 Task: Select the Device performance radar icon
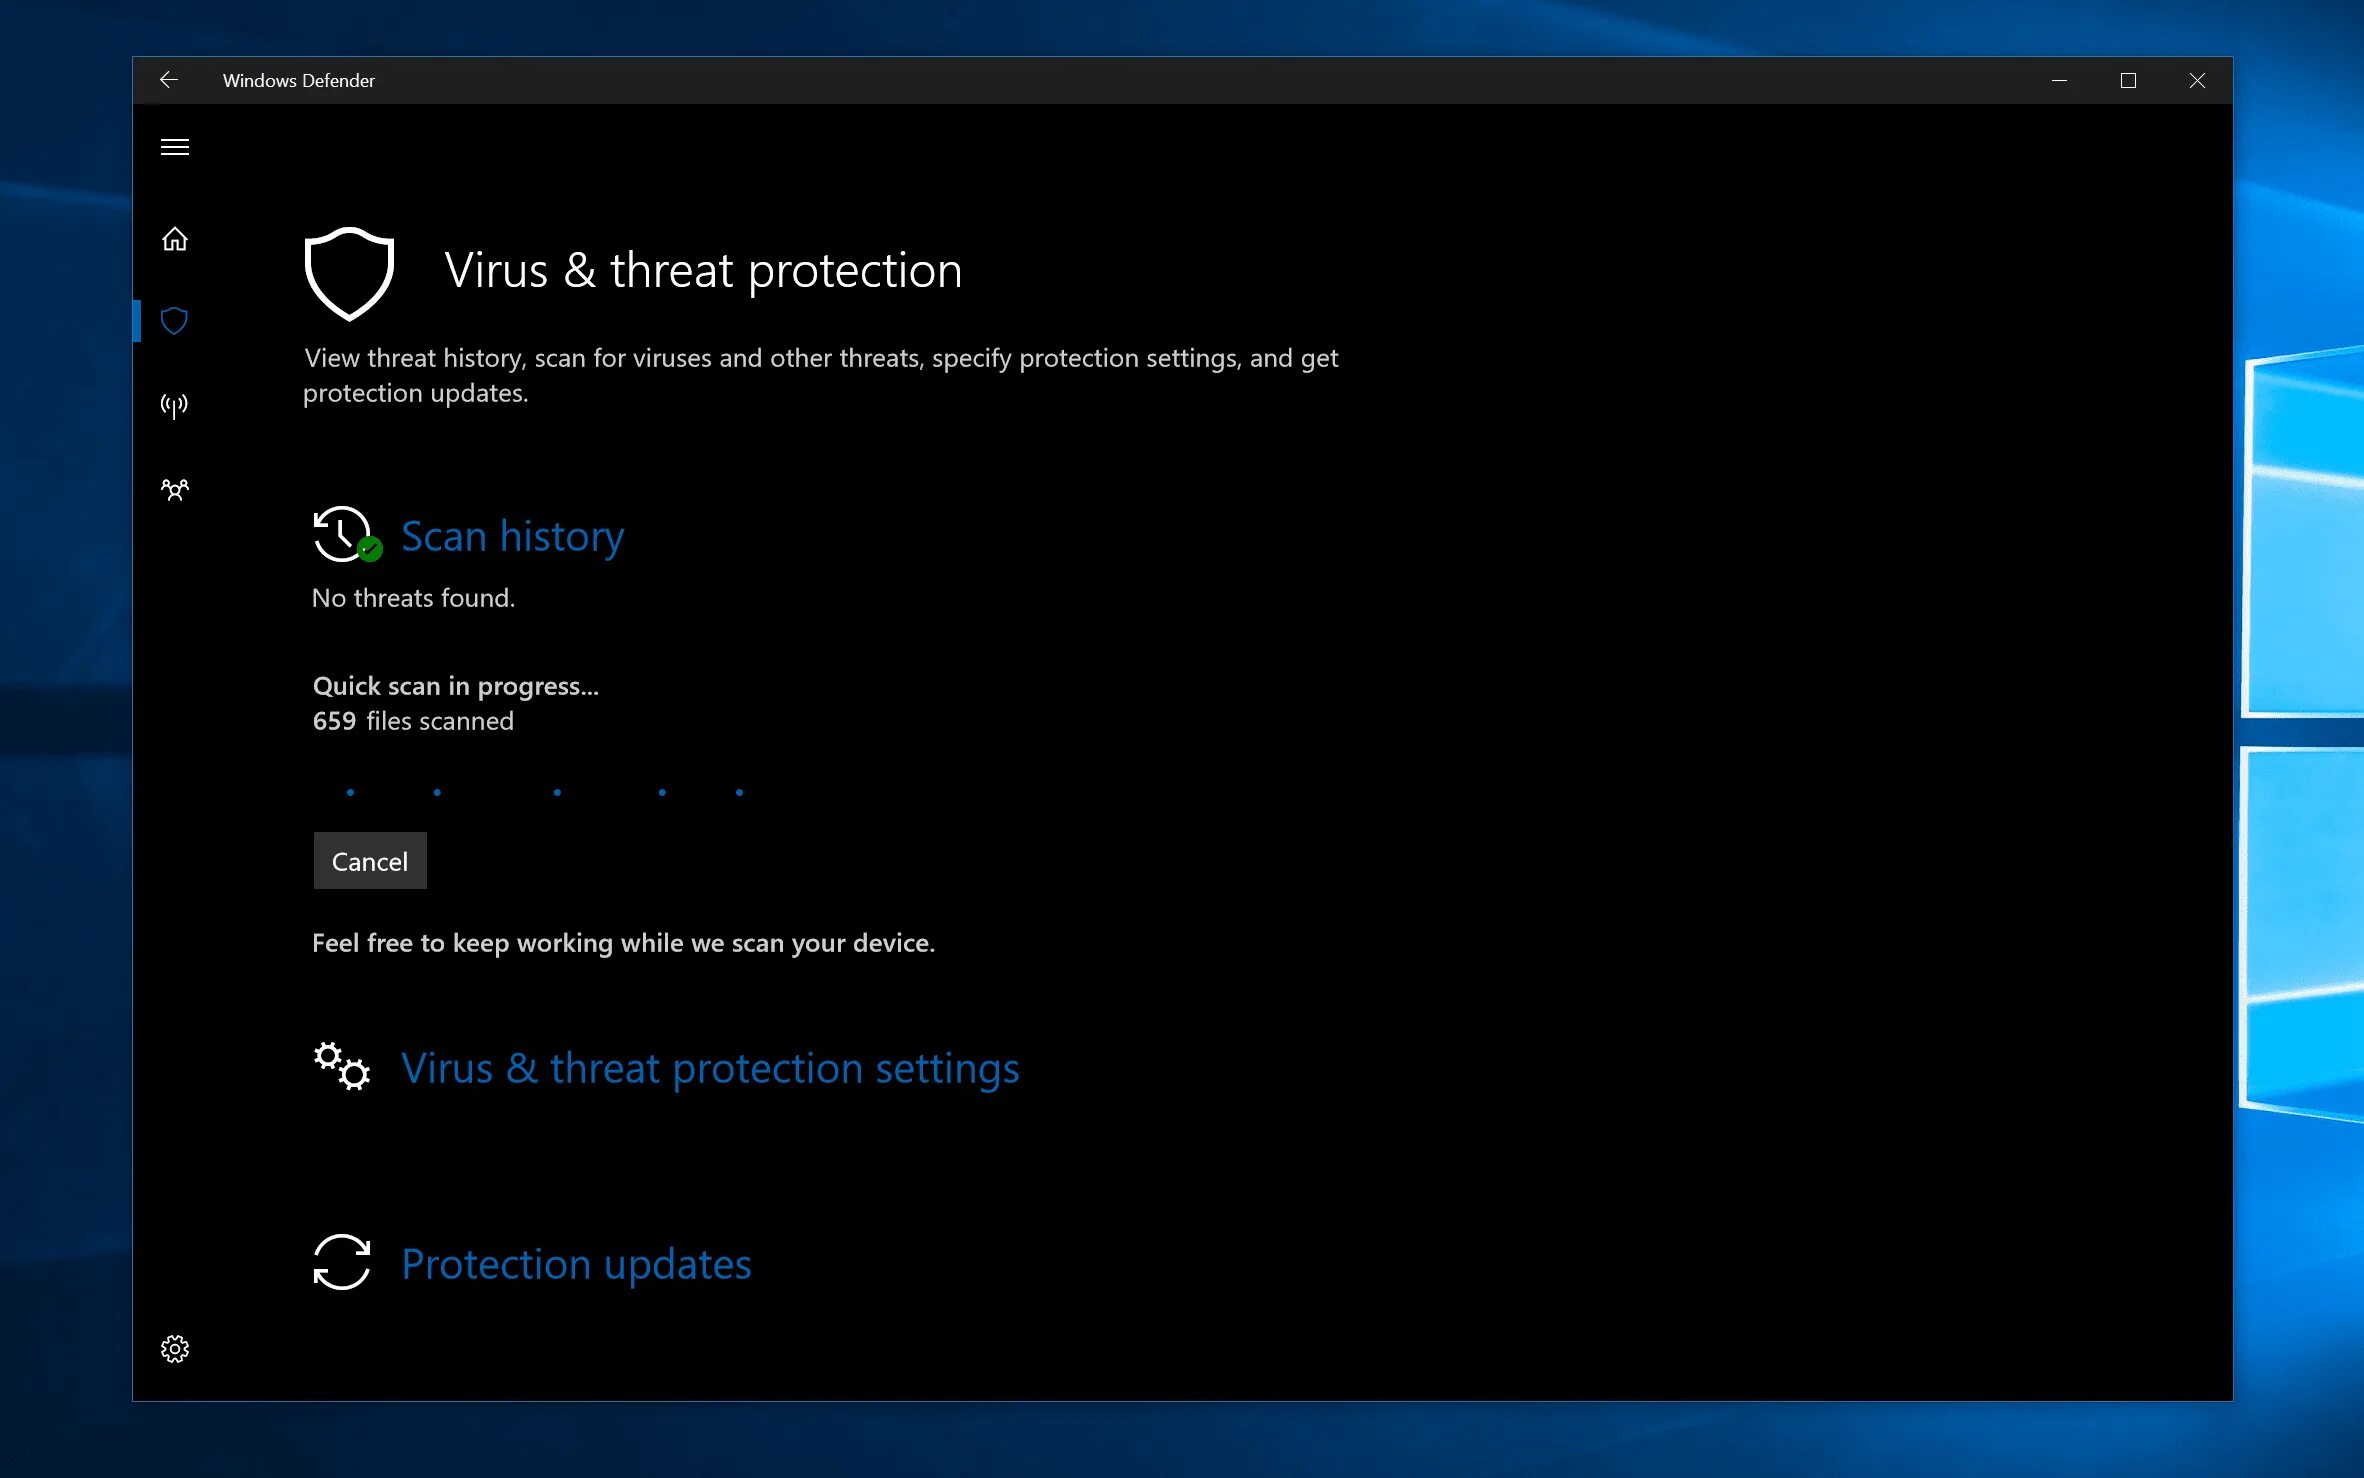[x=174, y=404]
